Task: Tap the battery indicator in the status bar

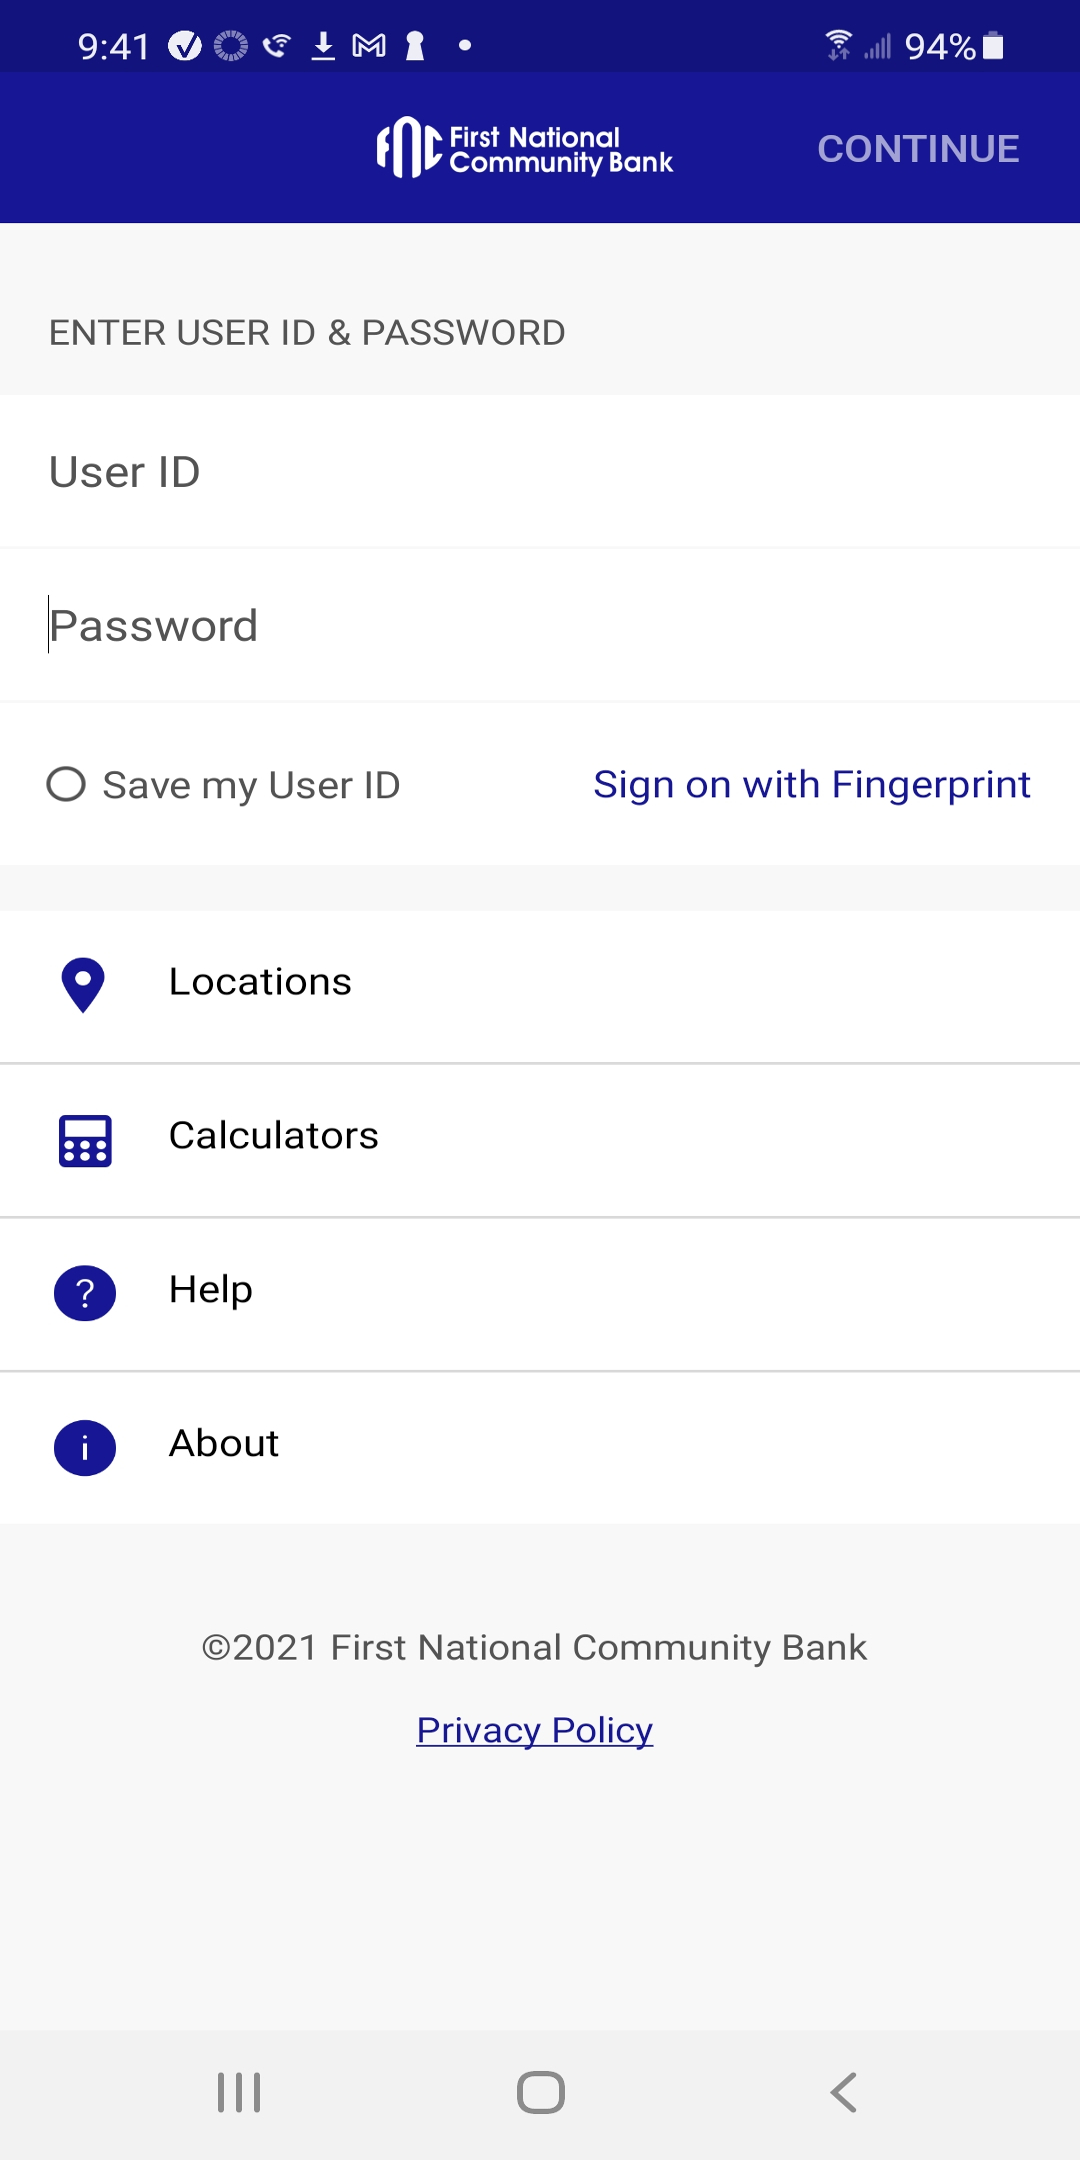Action: coord(993,46)
